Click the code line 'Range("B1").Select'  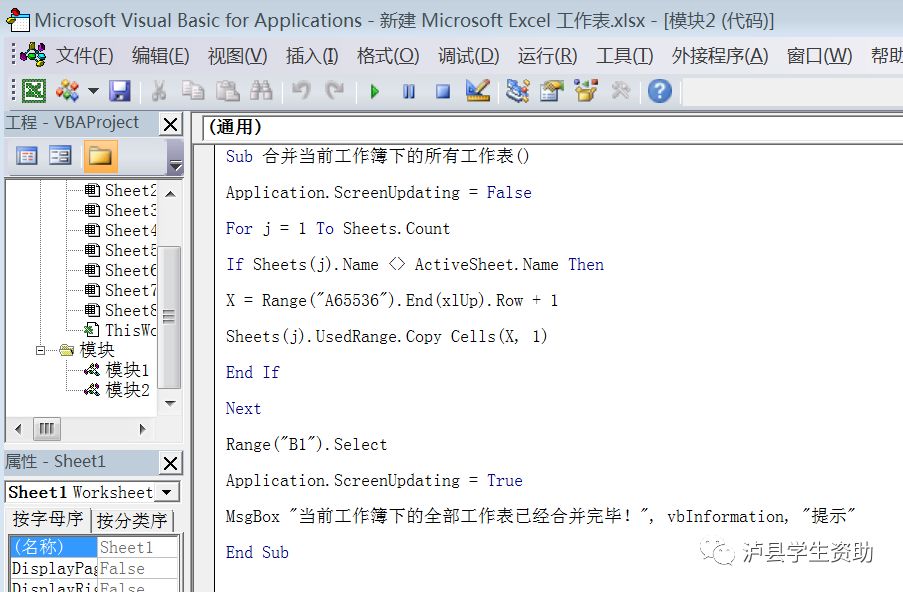point(306,444)
